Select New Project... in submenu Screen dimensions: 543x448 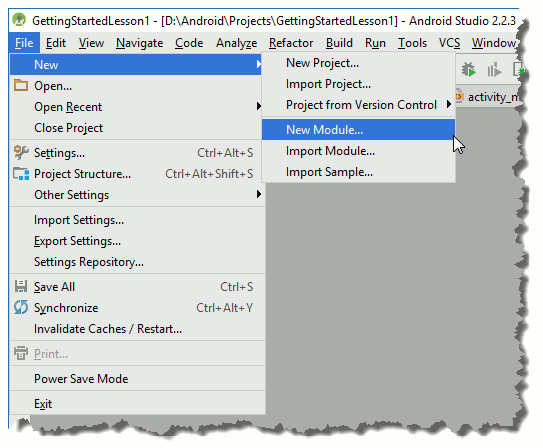pos(359,63)
